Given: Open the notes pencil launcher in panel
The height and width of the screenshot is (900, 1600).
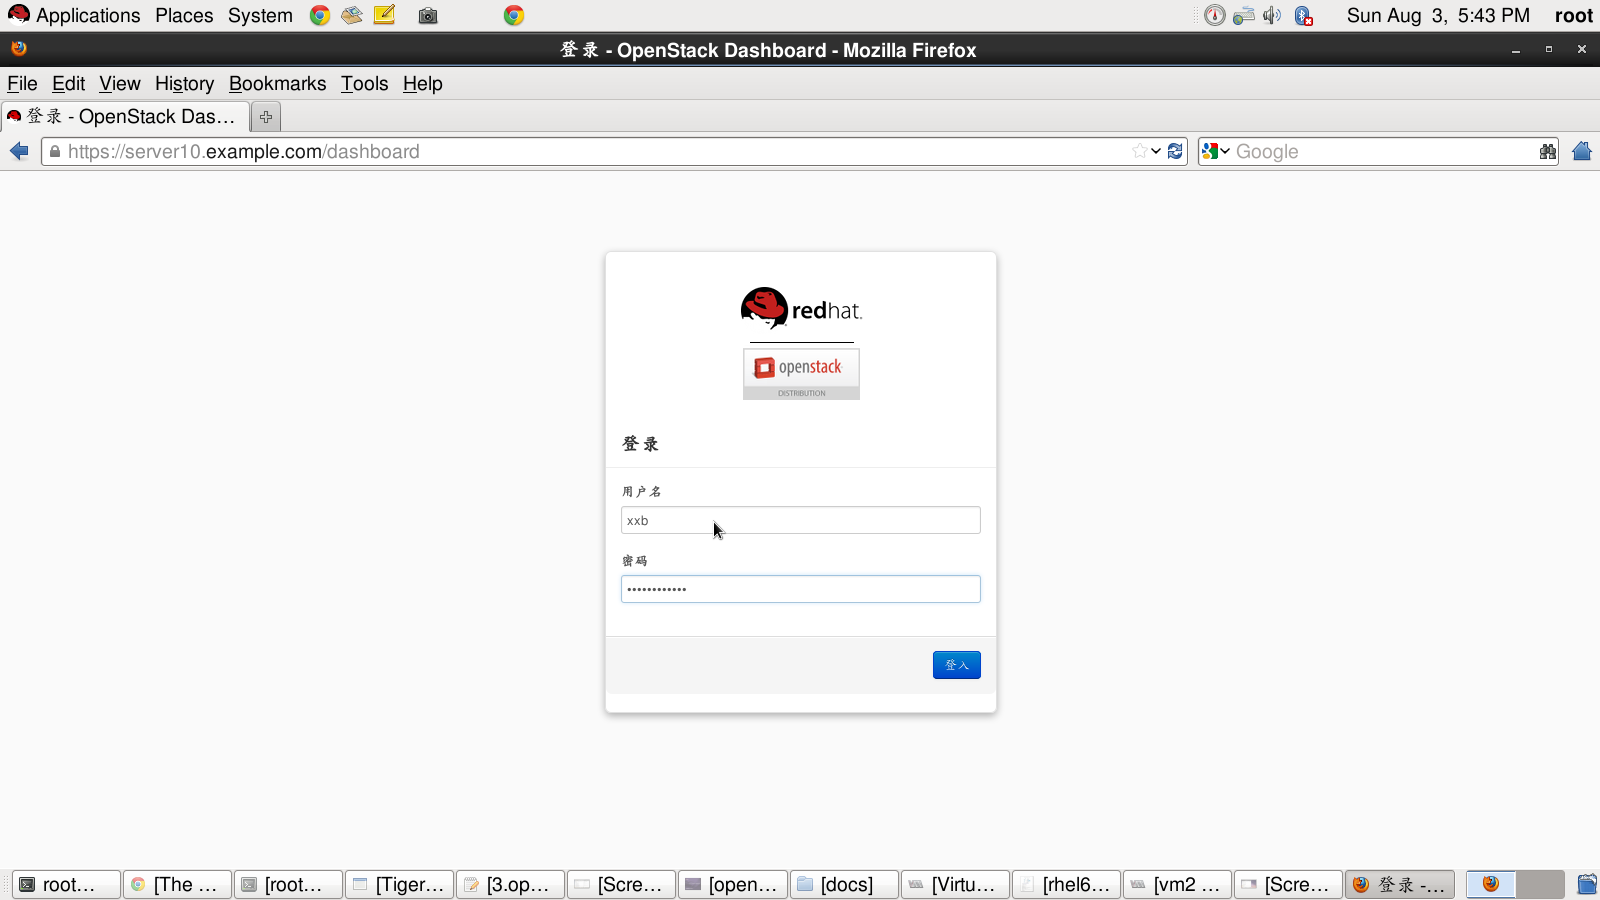Looking at the screenshot, I should pyautogui.click(x=385, y=15).
